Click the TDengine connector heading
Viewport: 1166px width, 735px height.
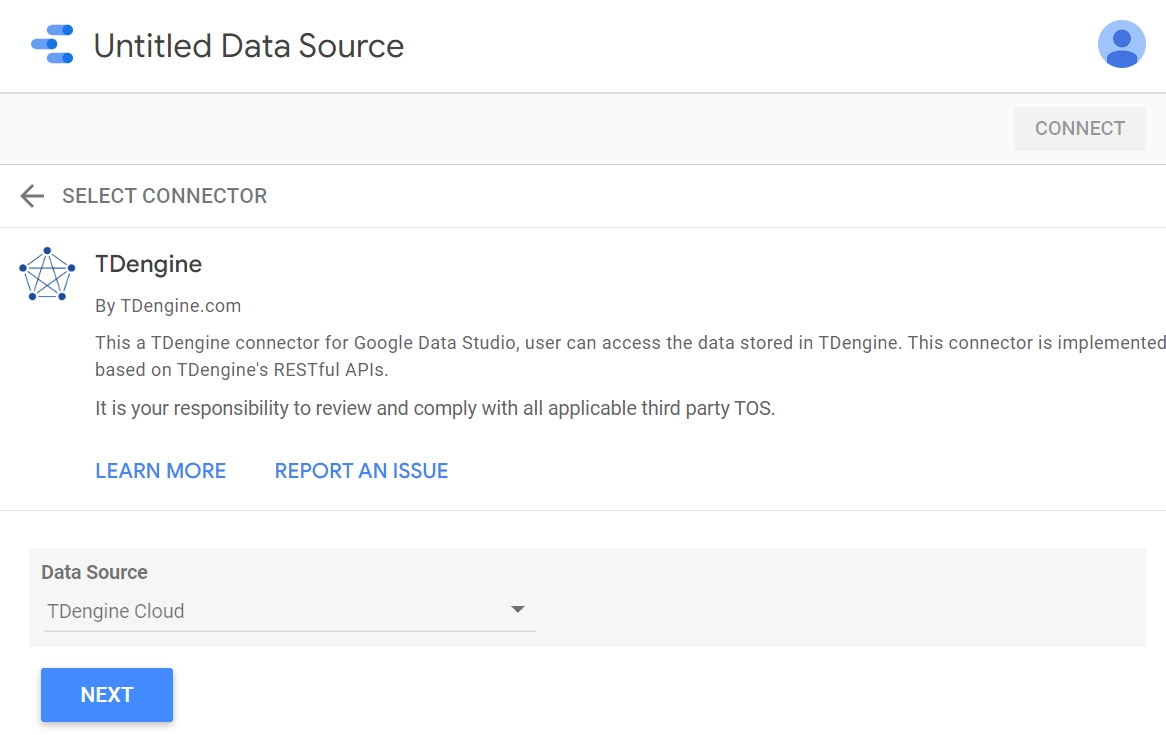(148, 264)
